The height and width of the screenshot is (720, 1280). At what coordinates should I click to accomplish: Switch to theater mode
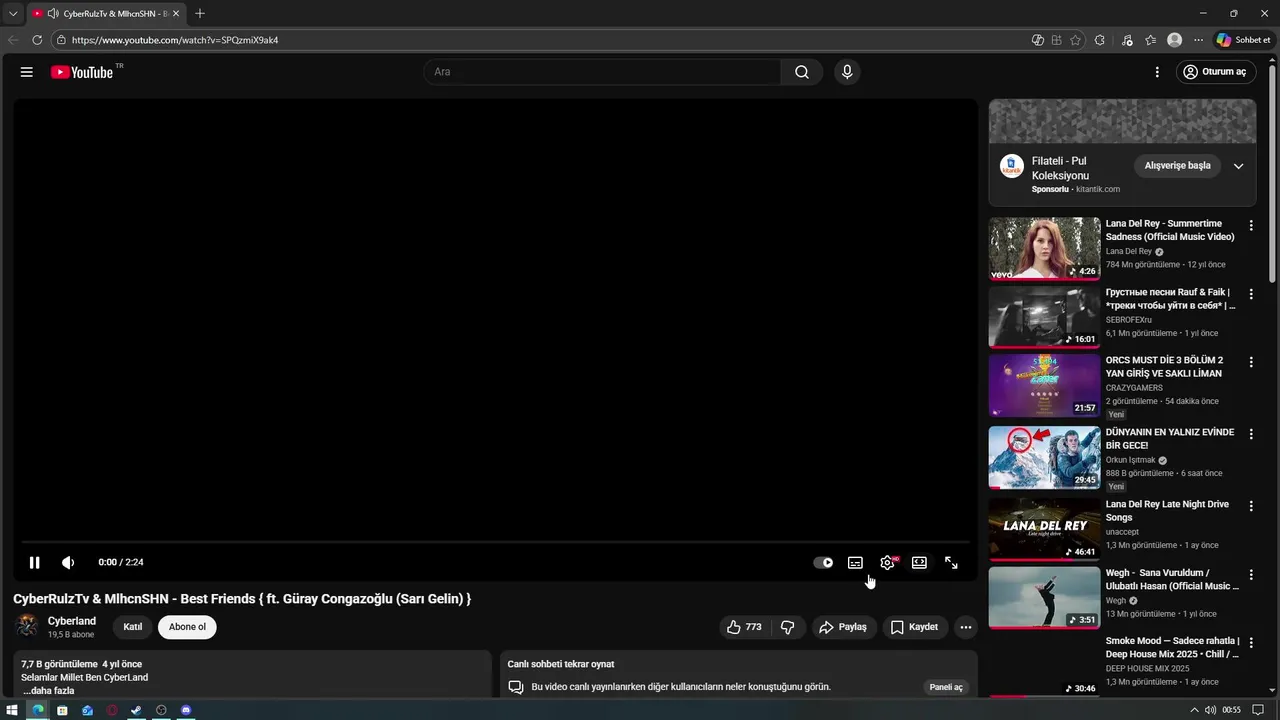(x=919, y=563)
